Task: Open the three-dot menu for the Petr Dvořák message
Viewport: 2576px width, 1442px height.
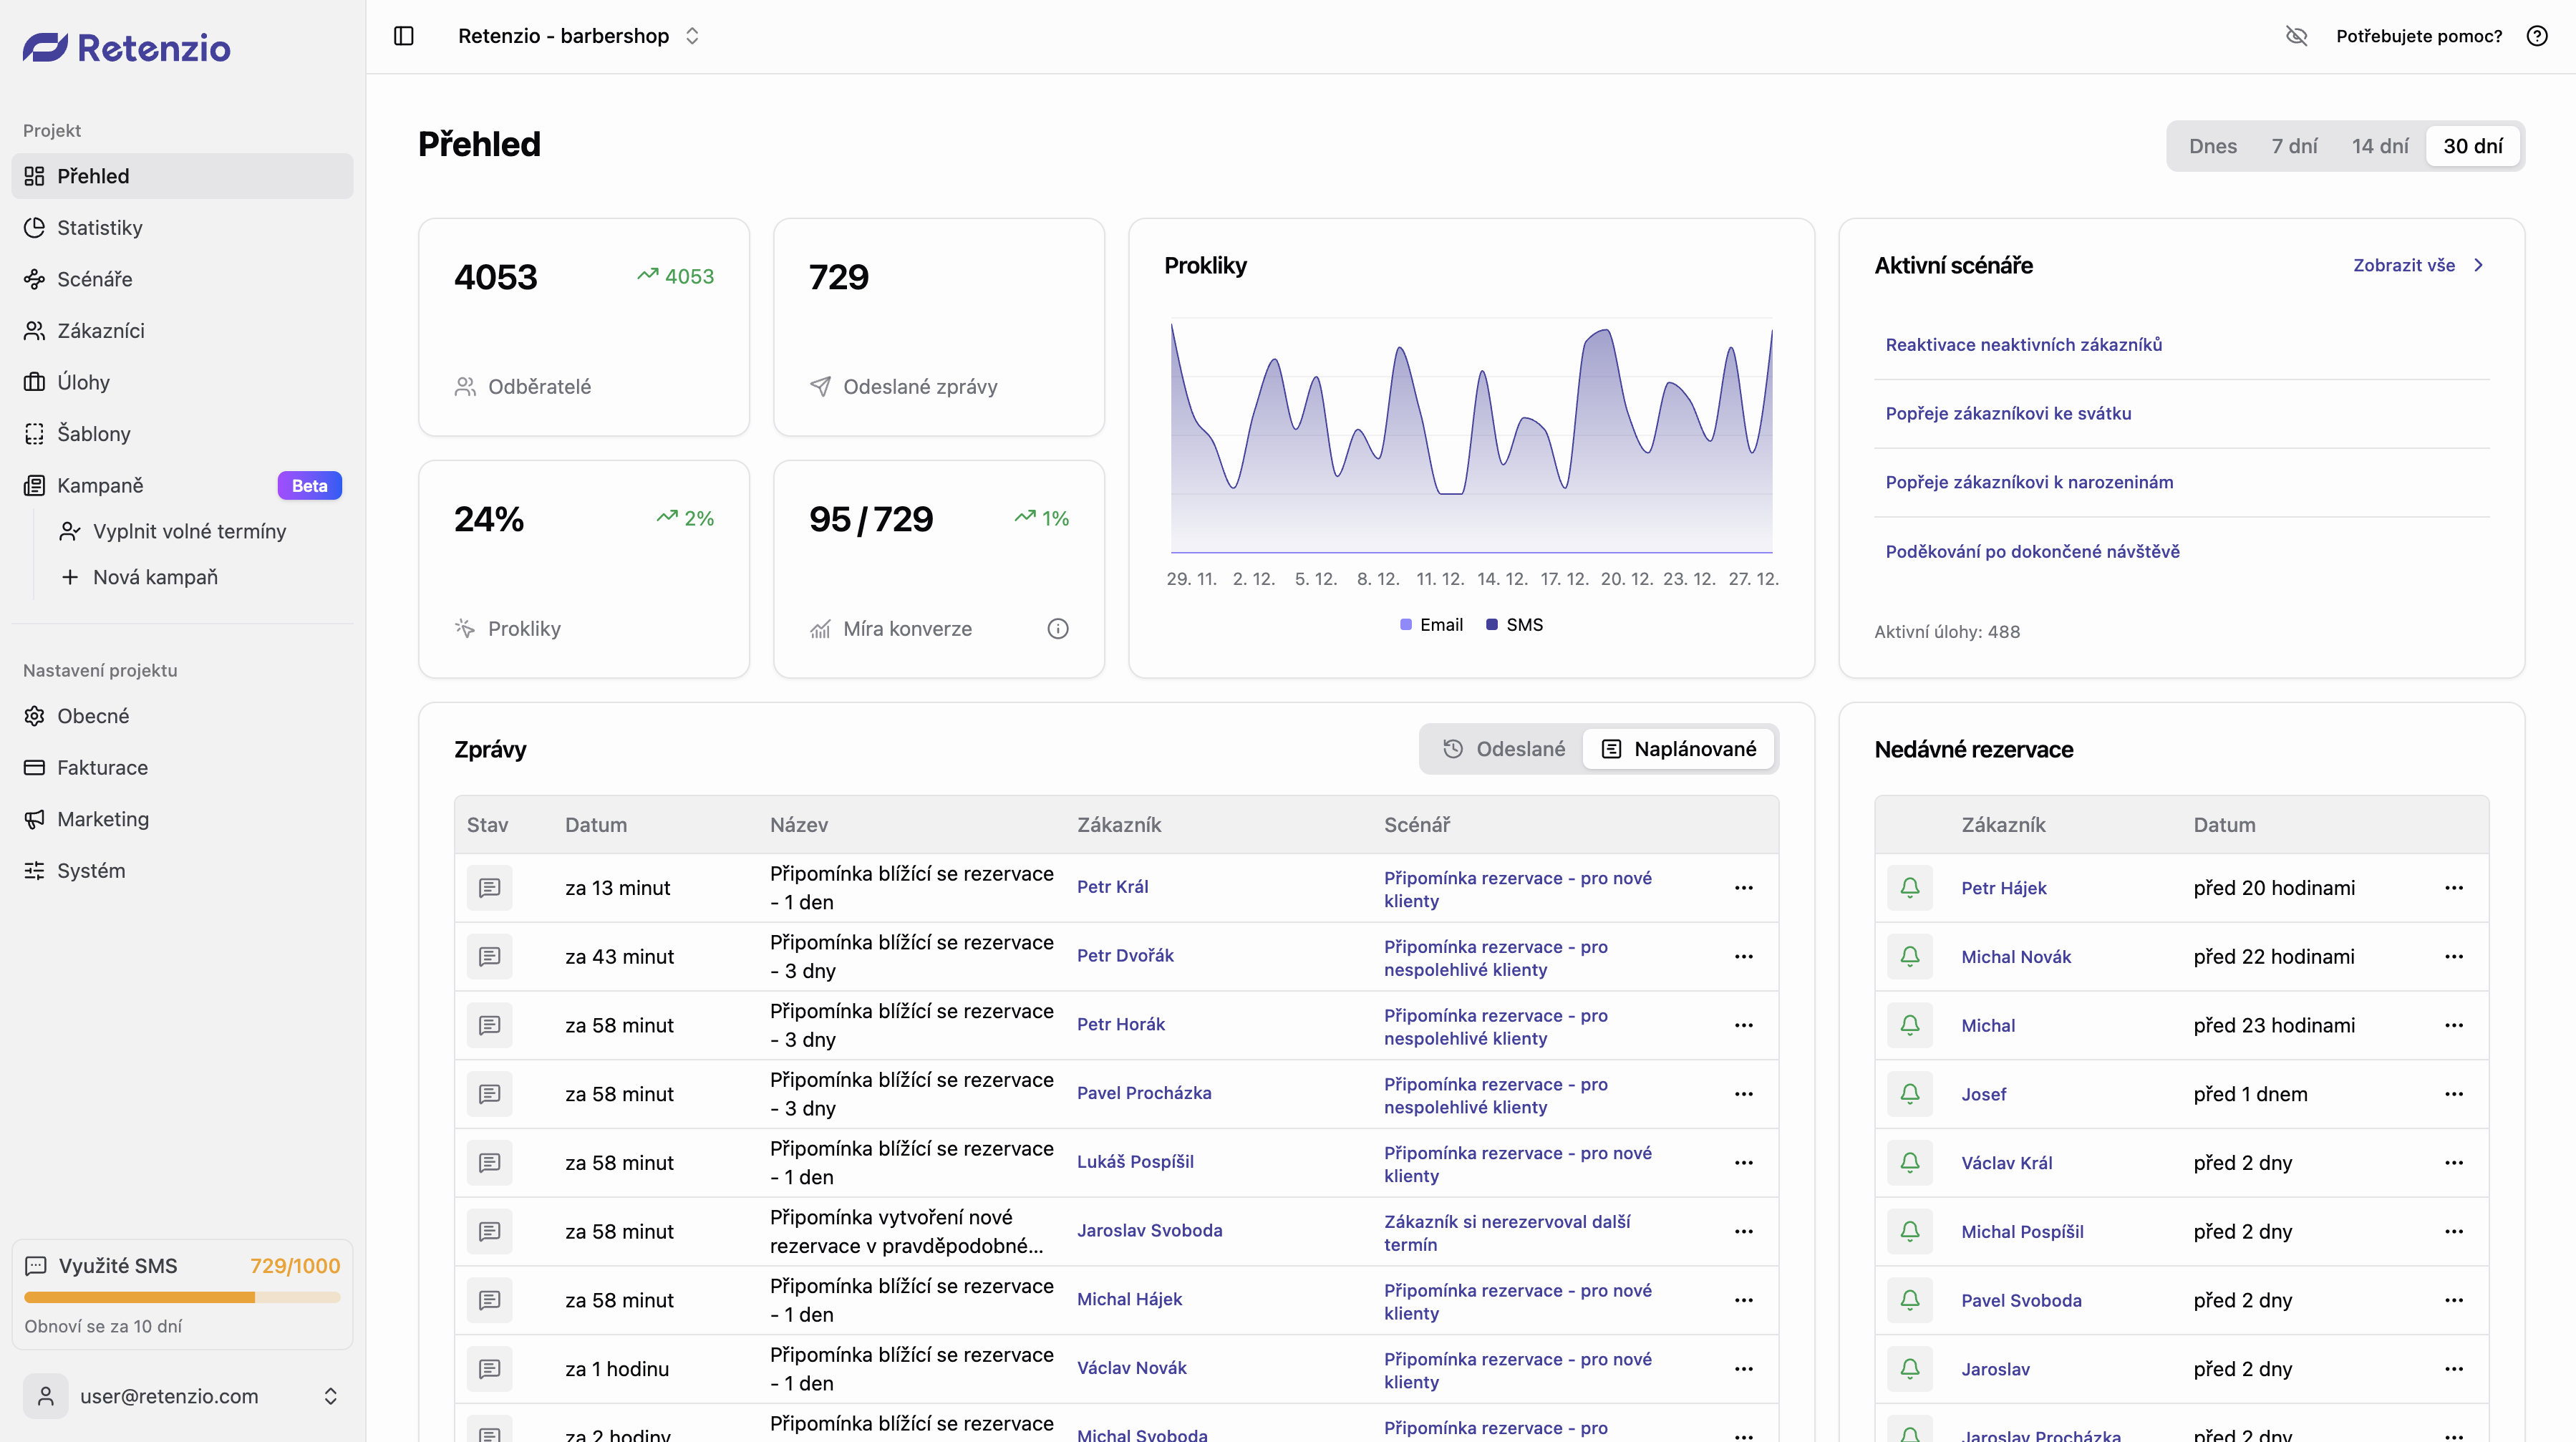Action: coord(1743,956)
